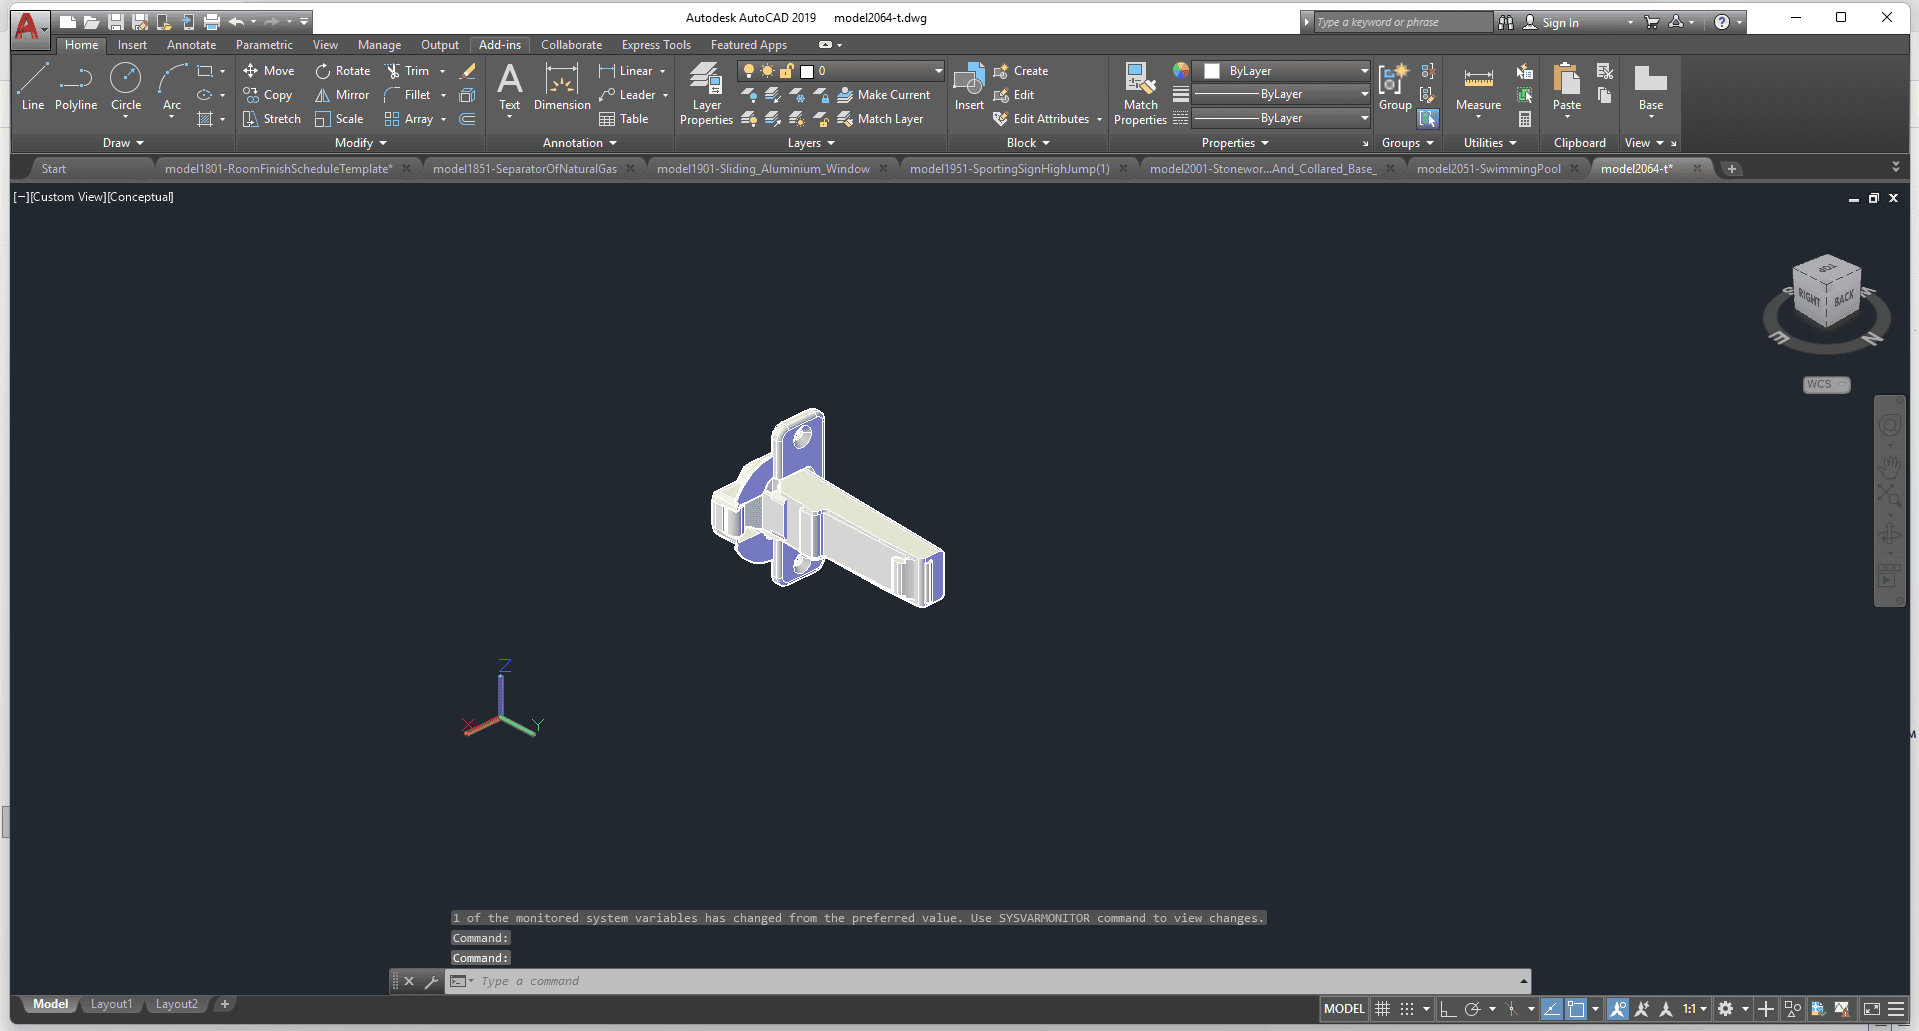
Task: Click the Measure utility icon
Action: tap(1478, 86)
